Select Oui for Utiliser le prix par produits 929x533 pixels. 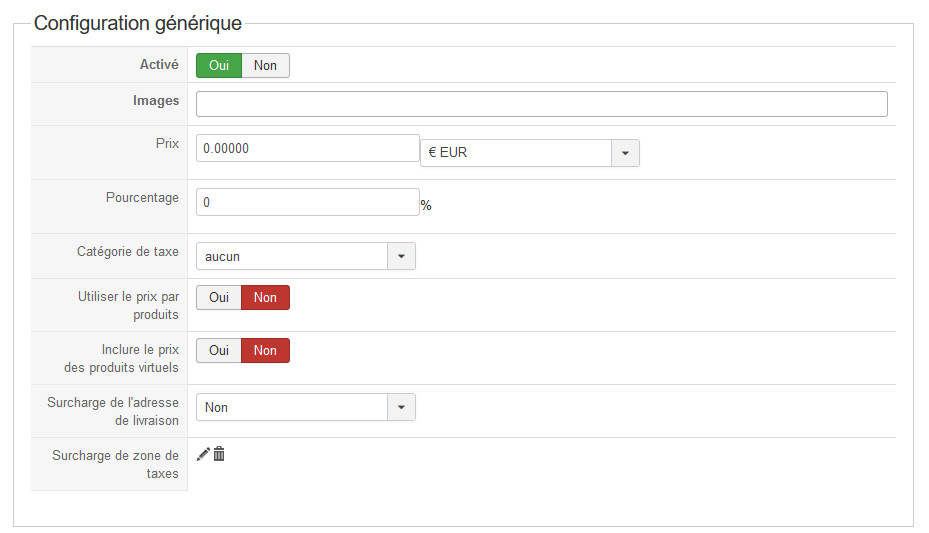[x=219, y=297]
